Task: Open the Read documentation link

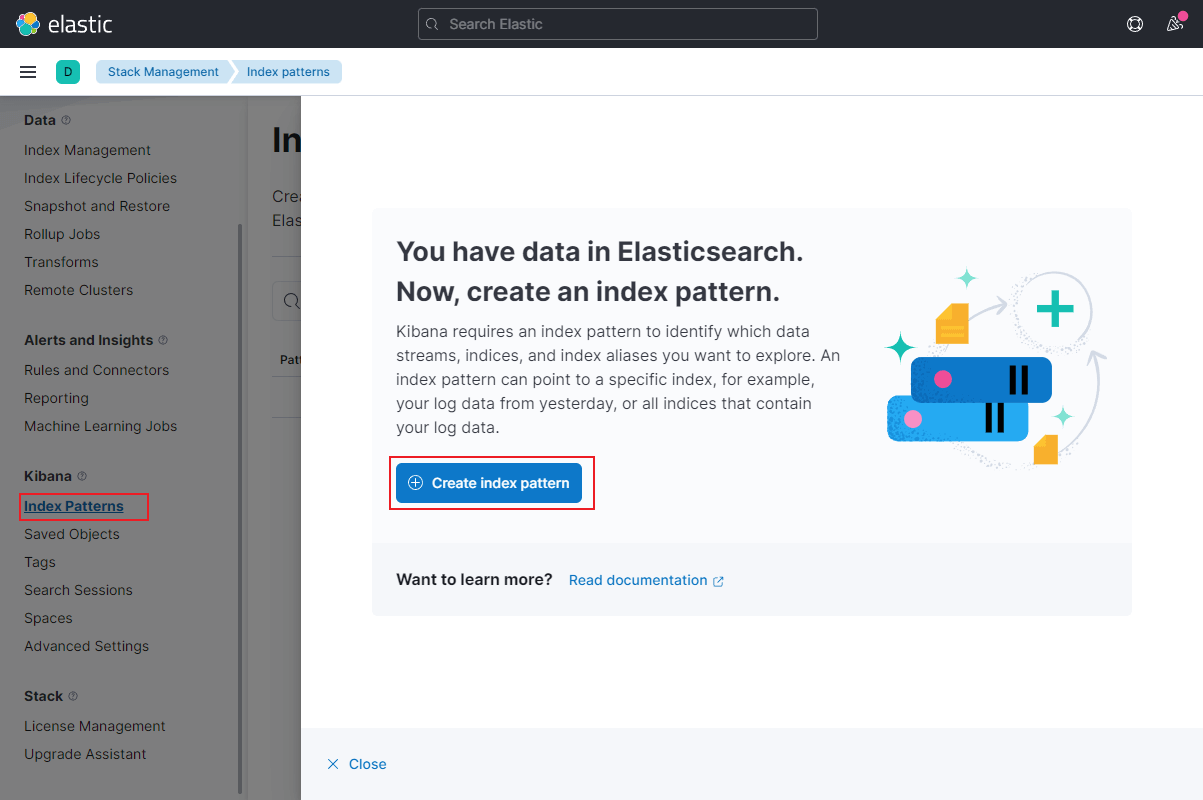Action: click(x=646, y=580)
